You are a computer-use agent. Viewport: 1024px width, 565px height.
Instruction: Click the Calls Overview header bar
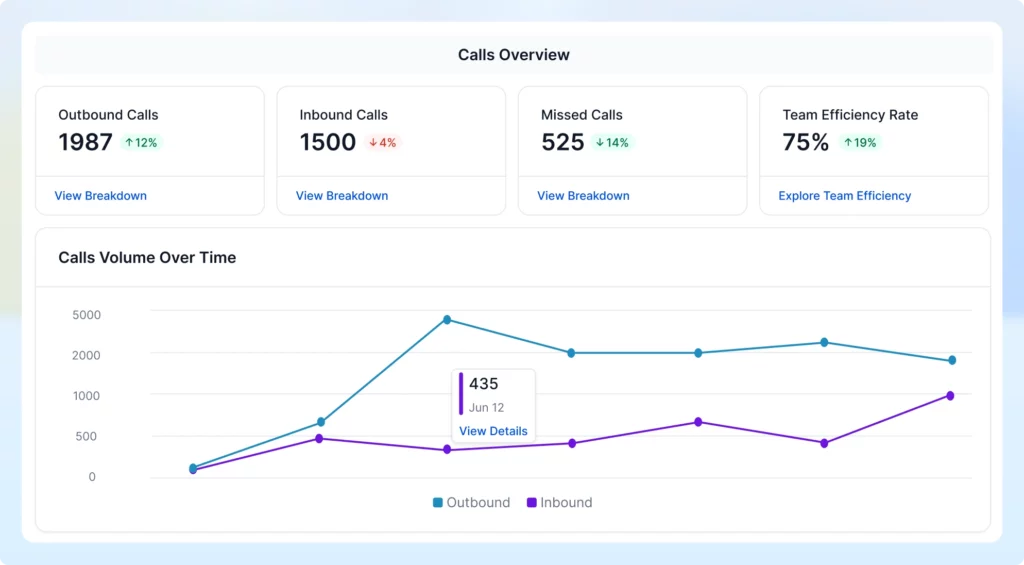point(514,55)
